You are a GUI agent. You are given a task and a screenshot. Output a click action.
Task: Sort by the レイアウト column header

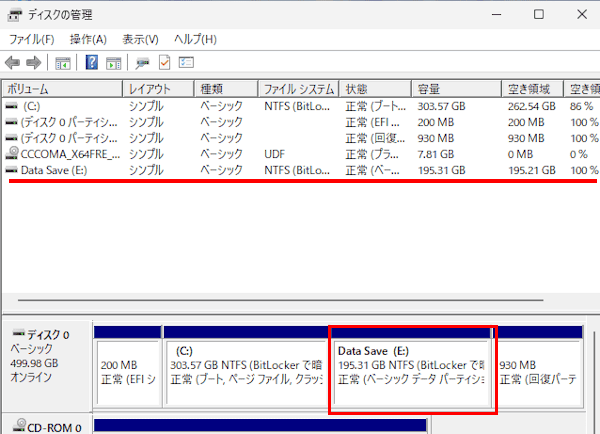[158, 89]
